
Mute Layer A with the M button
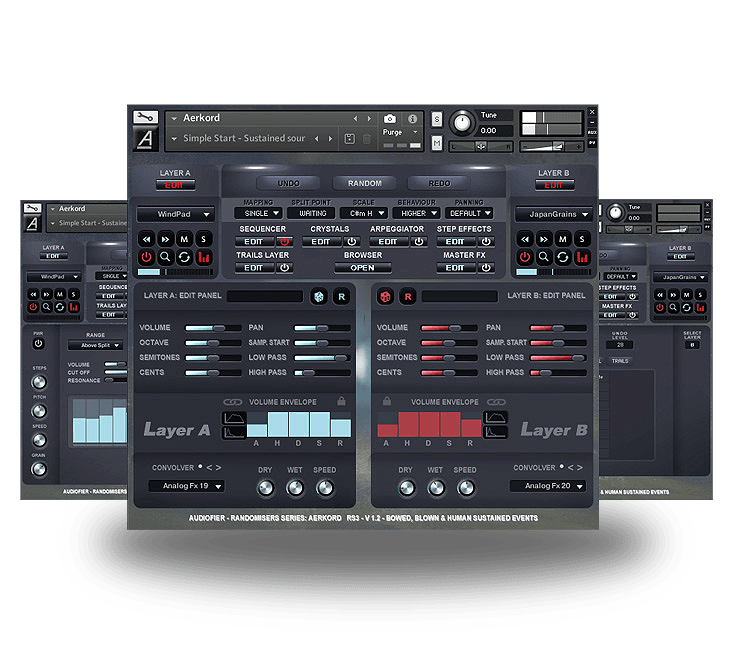click(184, 239)
